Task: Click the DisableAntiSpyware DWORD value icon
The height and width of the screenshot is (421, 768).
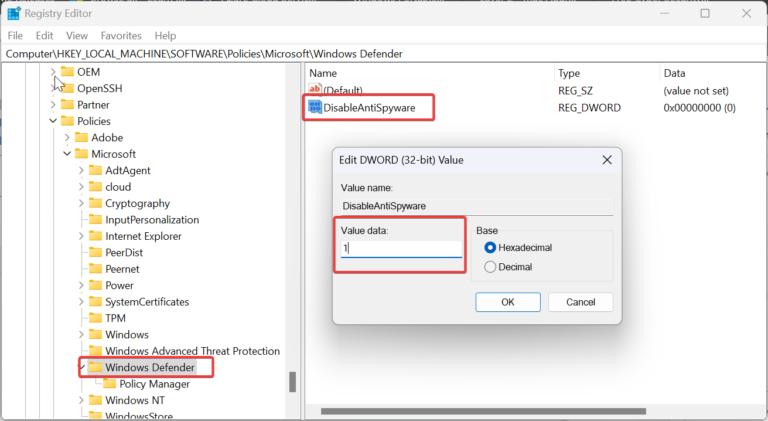Action: (x=315, y=107)
